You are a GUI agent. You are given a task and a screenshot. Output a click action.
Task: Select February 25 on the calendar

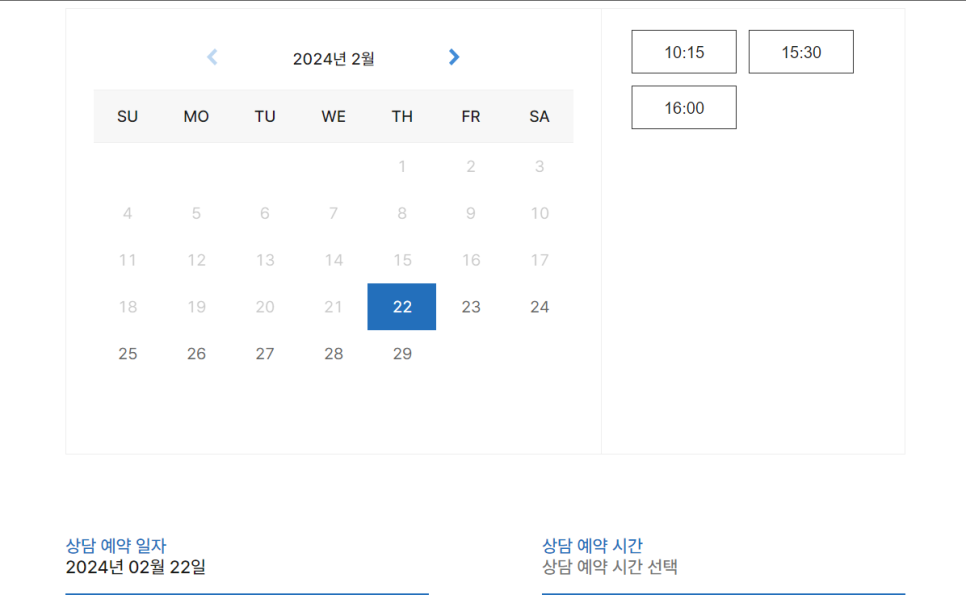click(x=128, y=354)
